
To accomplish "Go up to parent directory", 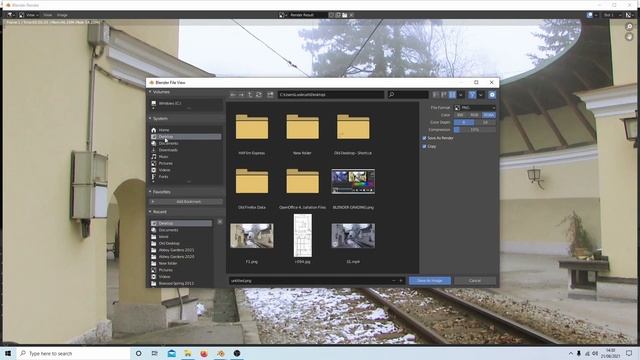I will [250, 95].
